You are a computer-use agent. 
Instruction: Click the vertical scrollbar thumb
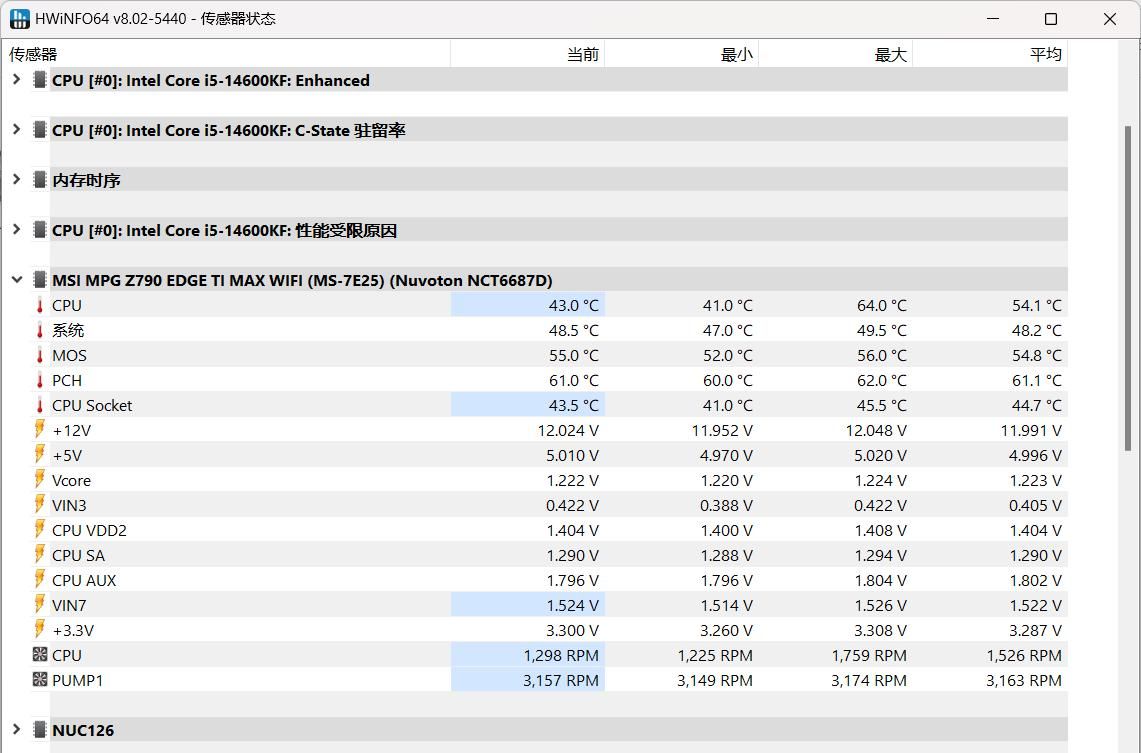pos(1128,289)
